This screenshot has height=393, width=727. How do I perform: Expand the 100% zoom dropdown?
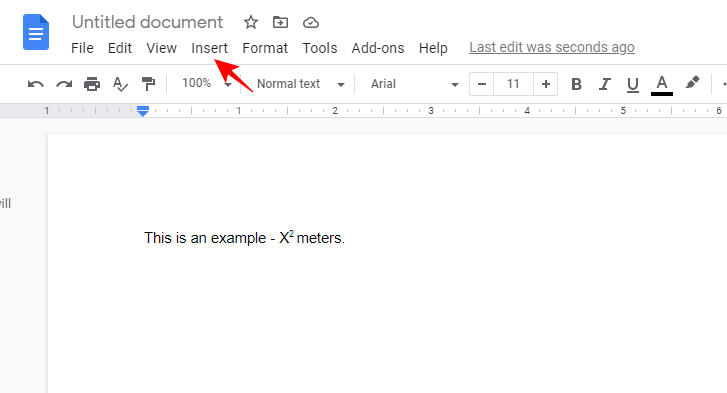[207, 83]
